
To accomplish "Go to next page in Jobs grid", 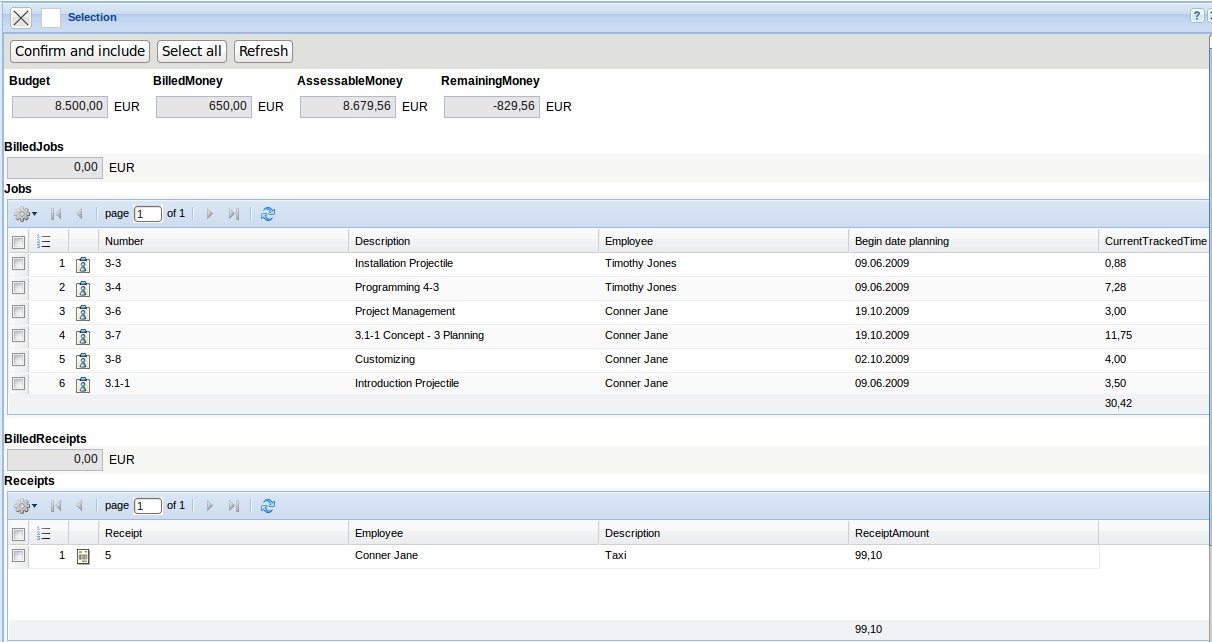I will 209,214.
